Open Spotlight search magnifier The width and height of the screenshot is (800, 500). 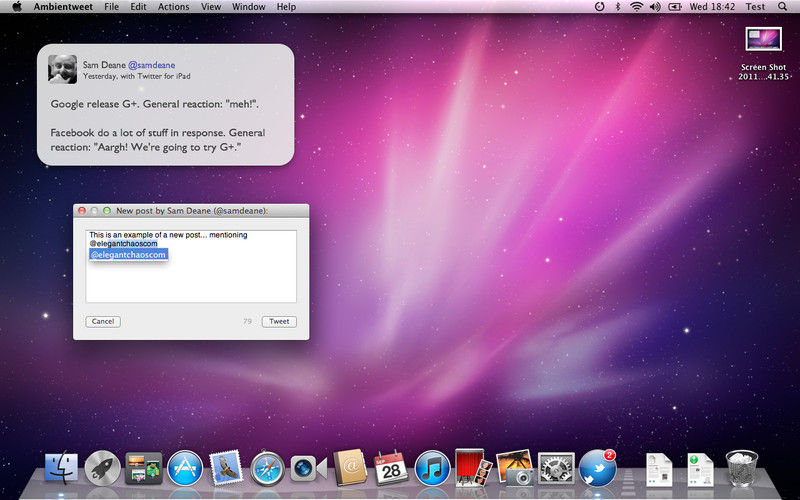pos(782,7)
